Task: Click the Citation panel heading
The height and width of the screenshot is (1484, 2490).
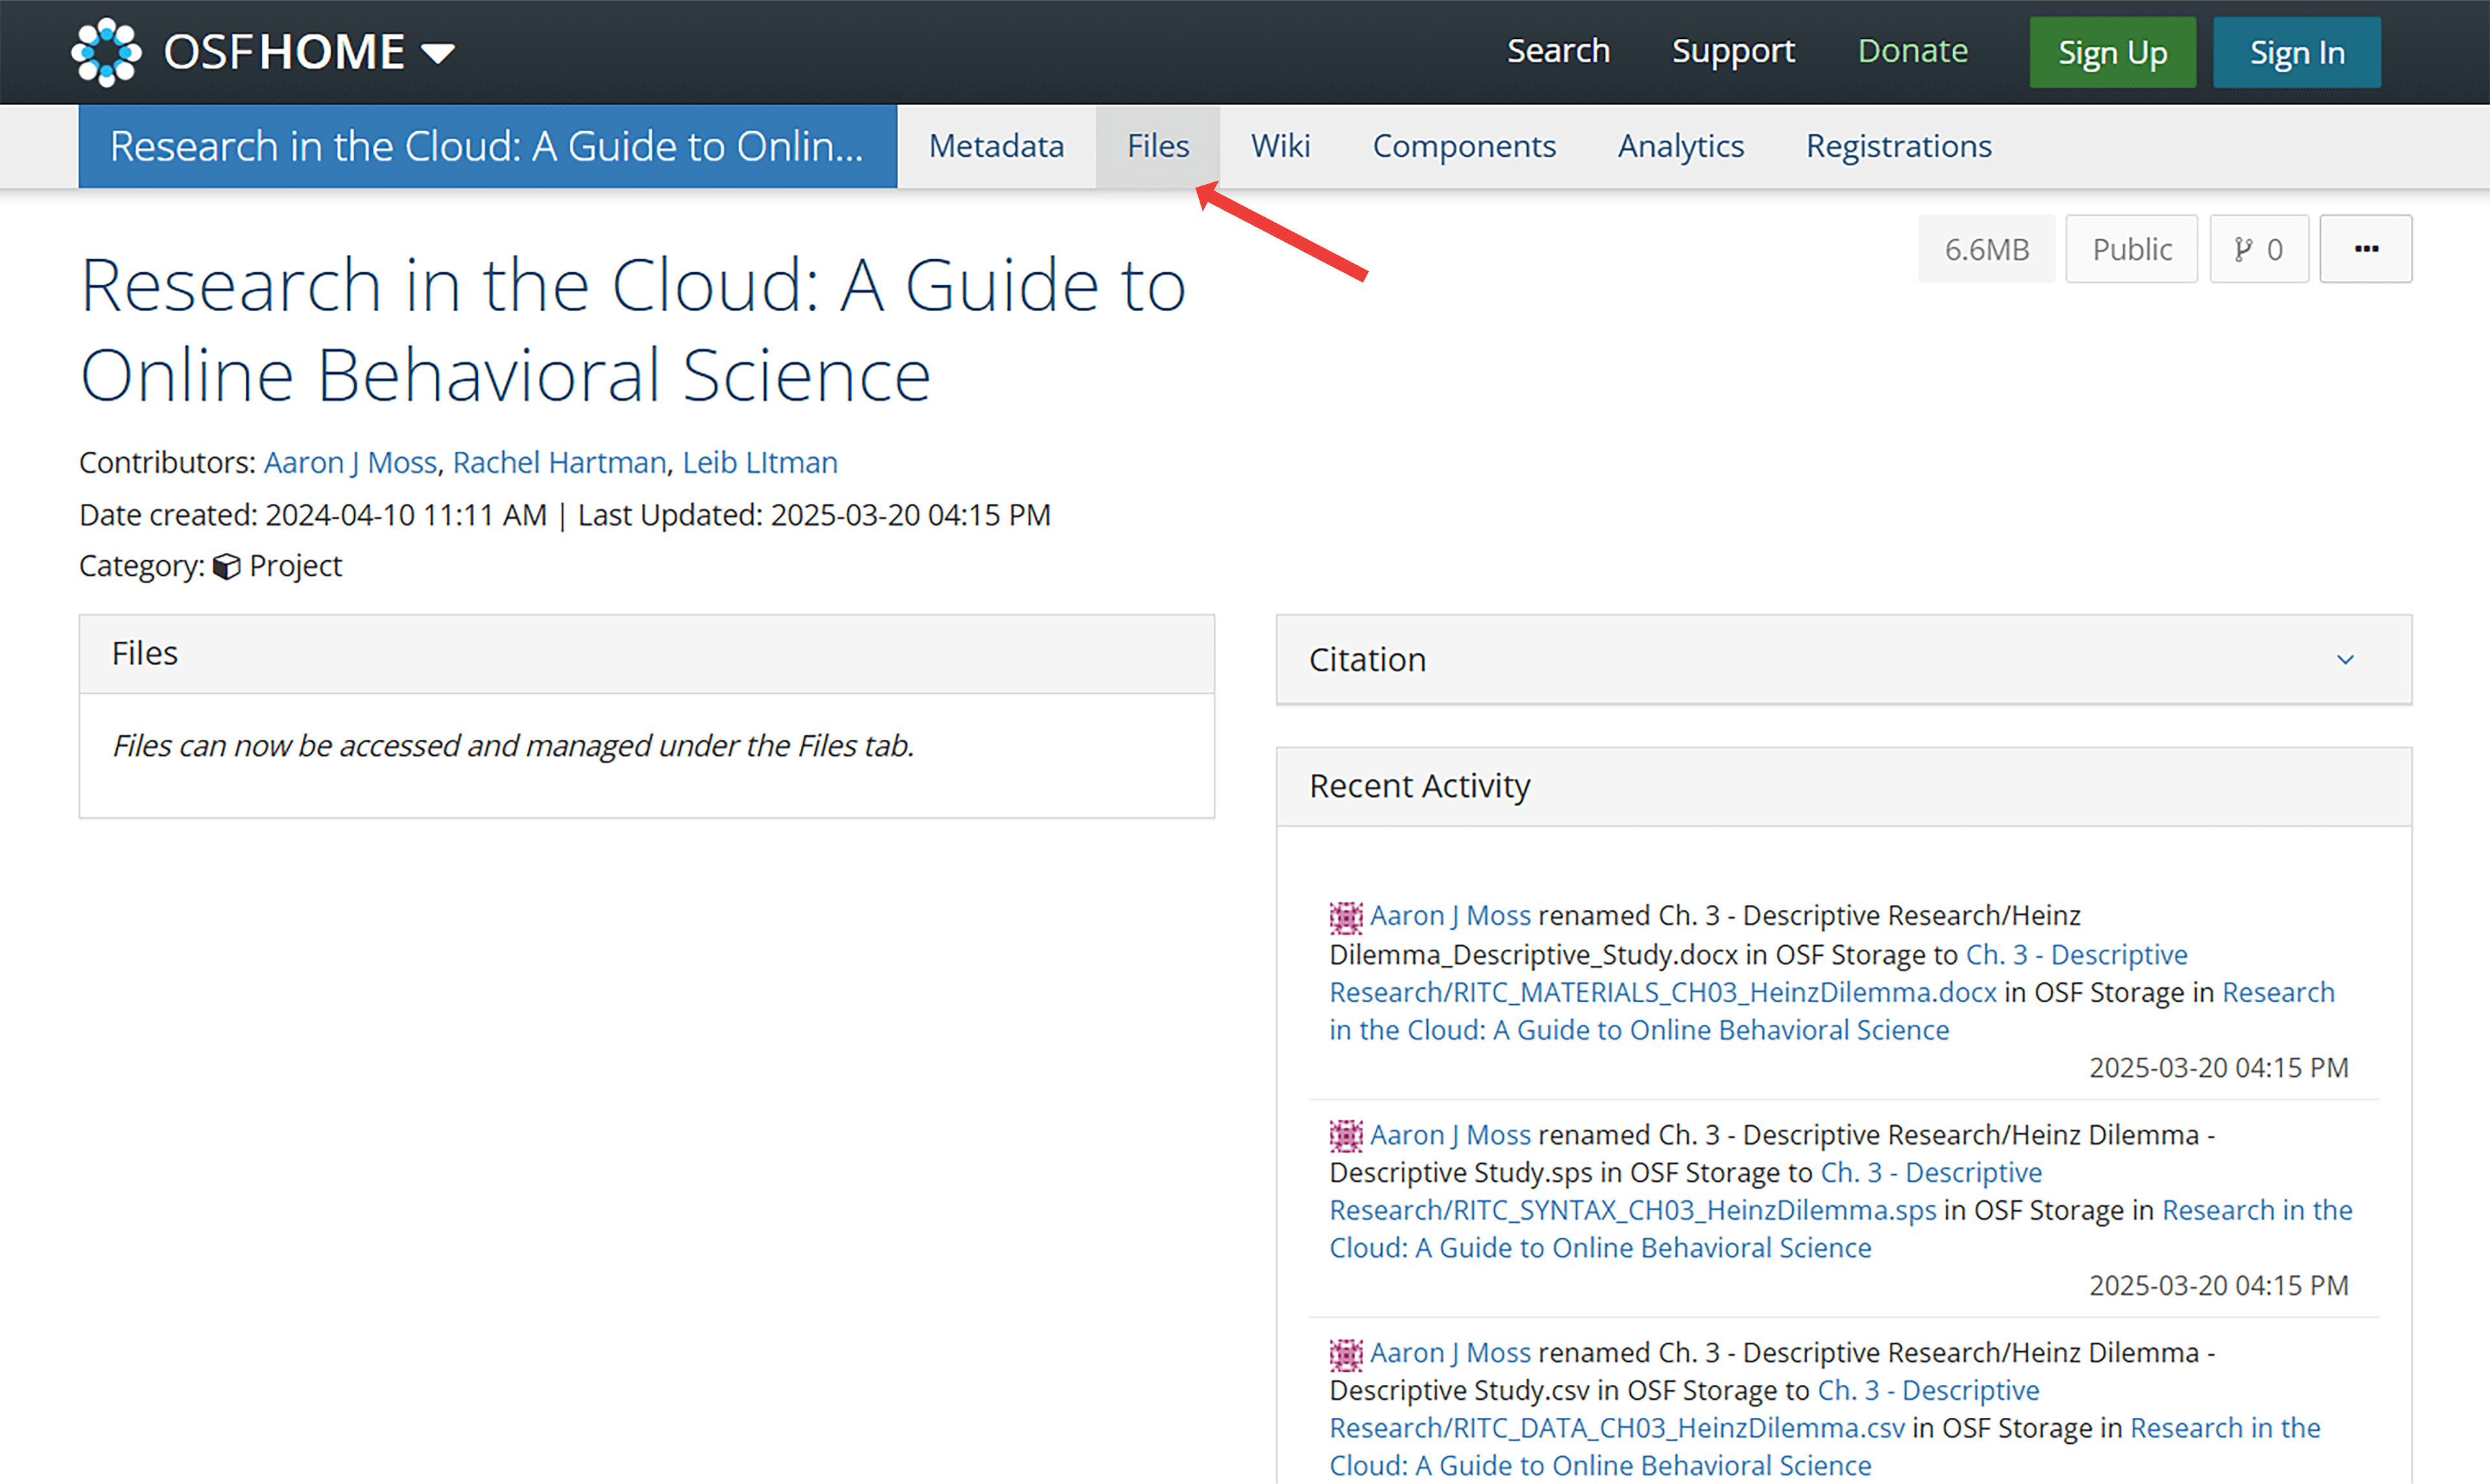Action: 1367,660
